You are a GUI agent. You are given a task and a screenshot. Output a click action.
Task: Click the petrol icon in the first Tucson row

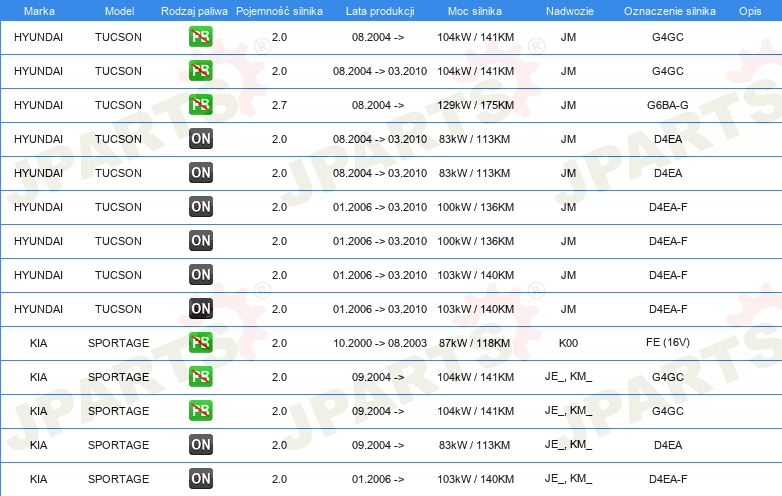tap(201, 37)
